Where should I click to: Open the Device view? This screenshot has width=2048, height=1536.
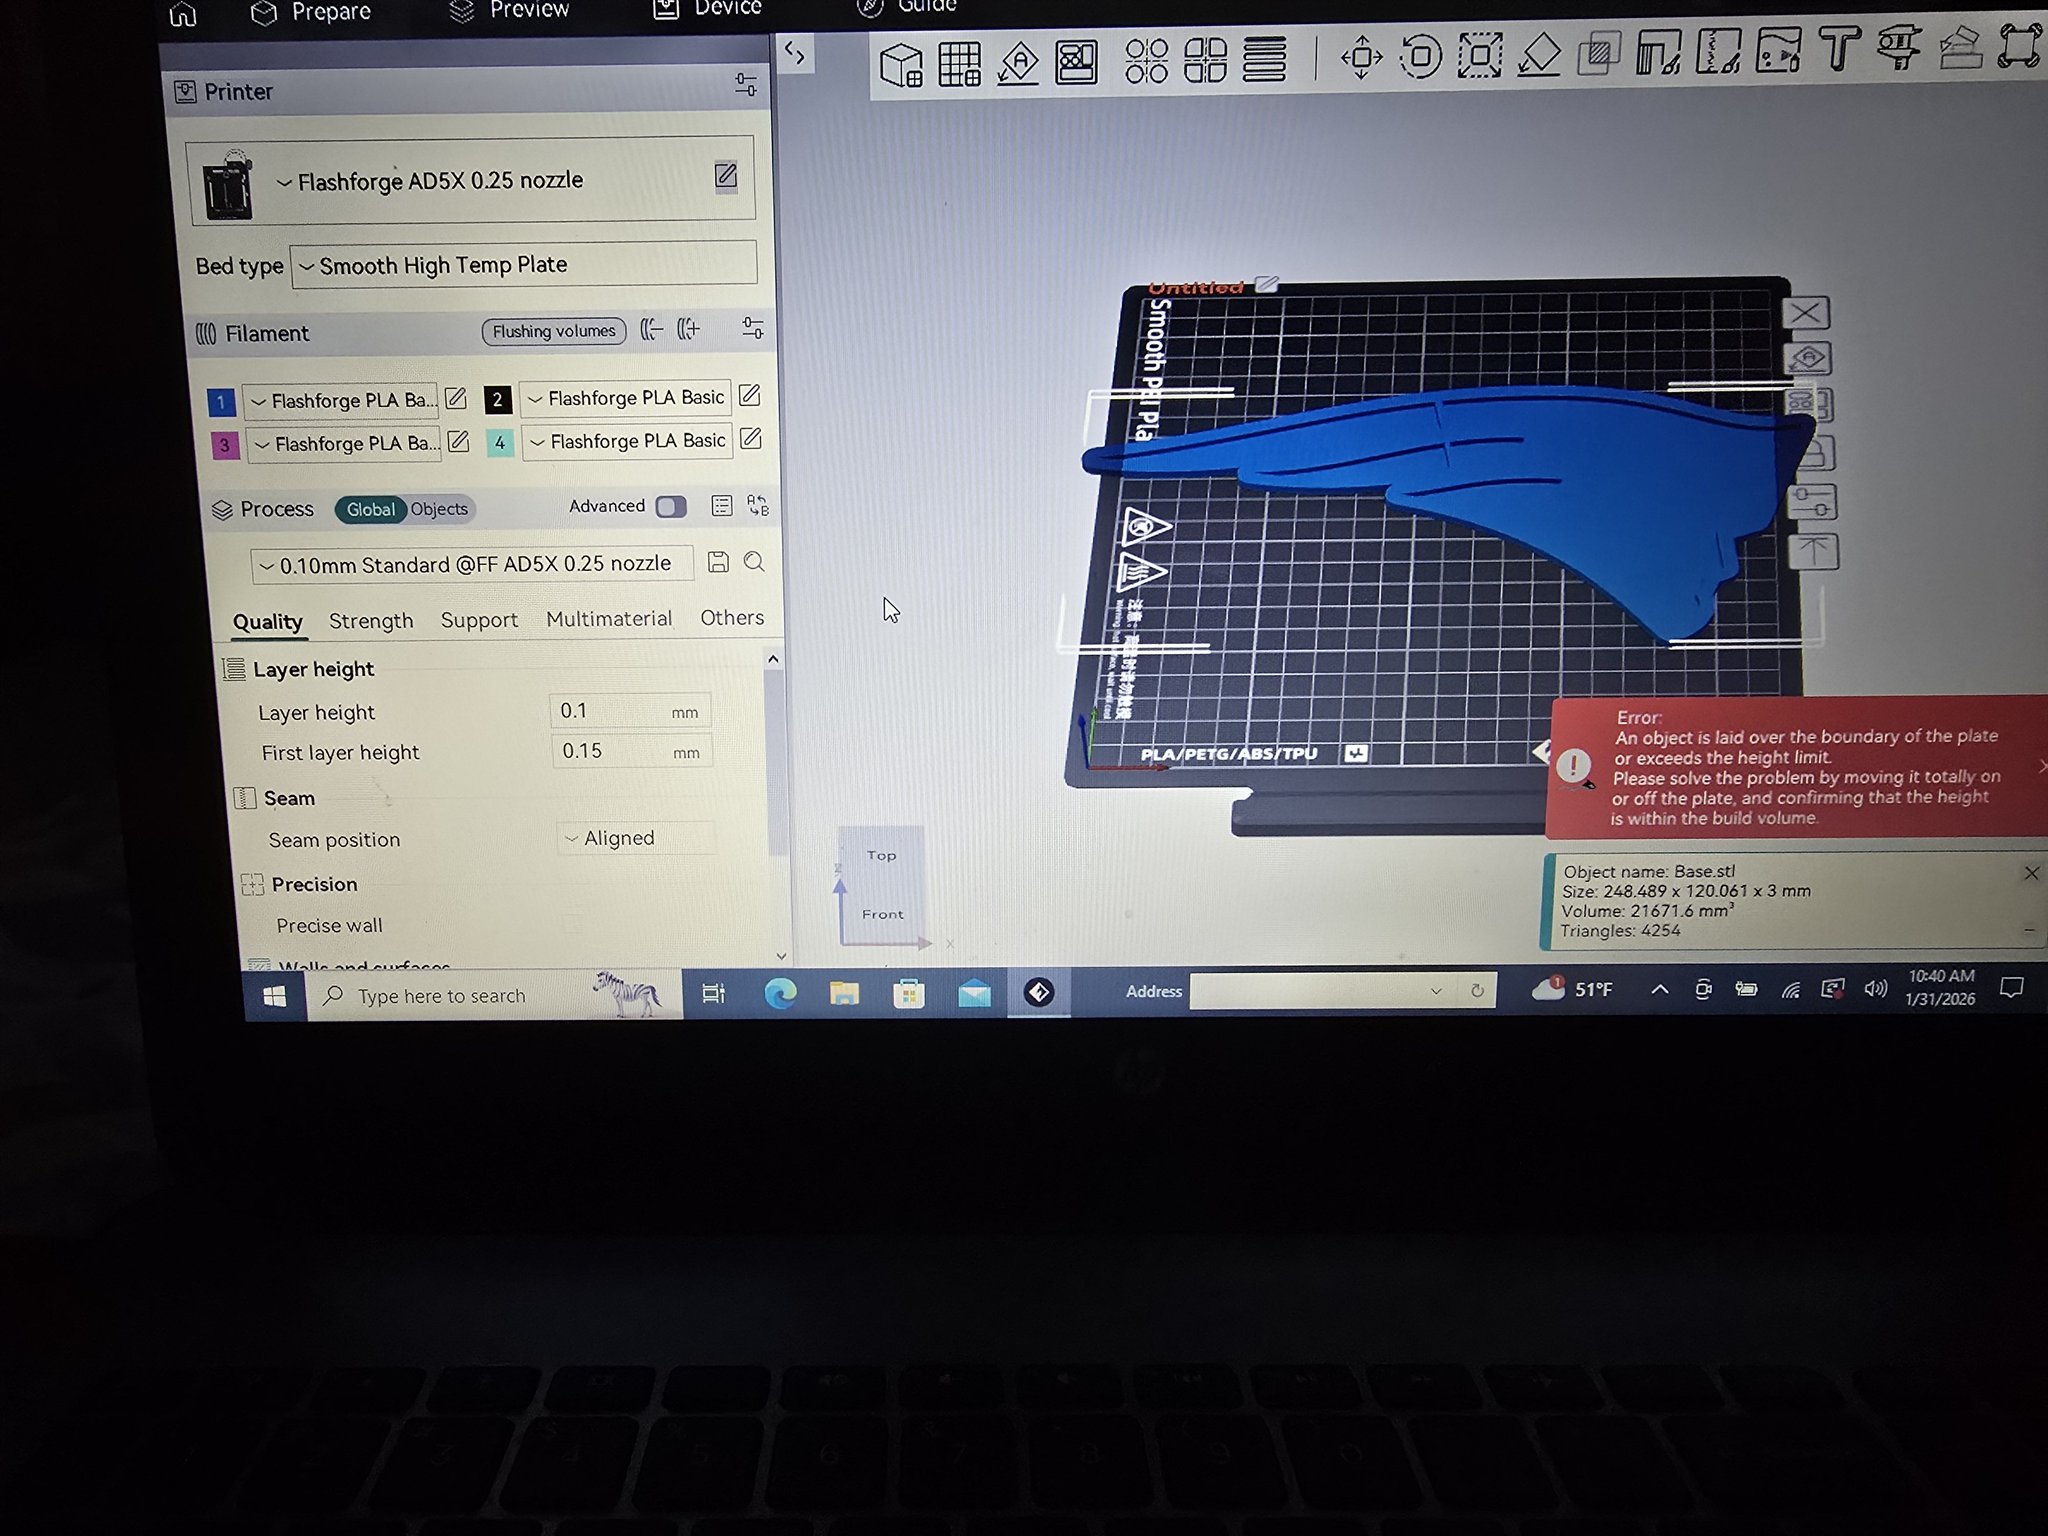pos(709,8)
